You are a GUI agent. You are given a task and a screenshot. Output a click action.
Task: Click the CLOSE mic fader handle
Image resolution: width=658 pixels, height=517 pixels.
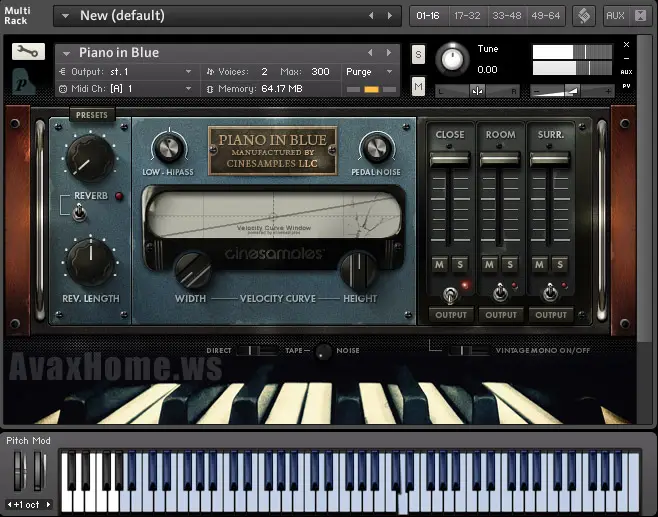coord(449,159)
